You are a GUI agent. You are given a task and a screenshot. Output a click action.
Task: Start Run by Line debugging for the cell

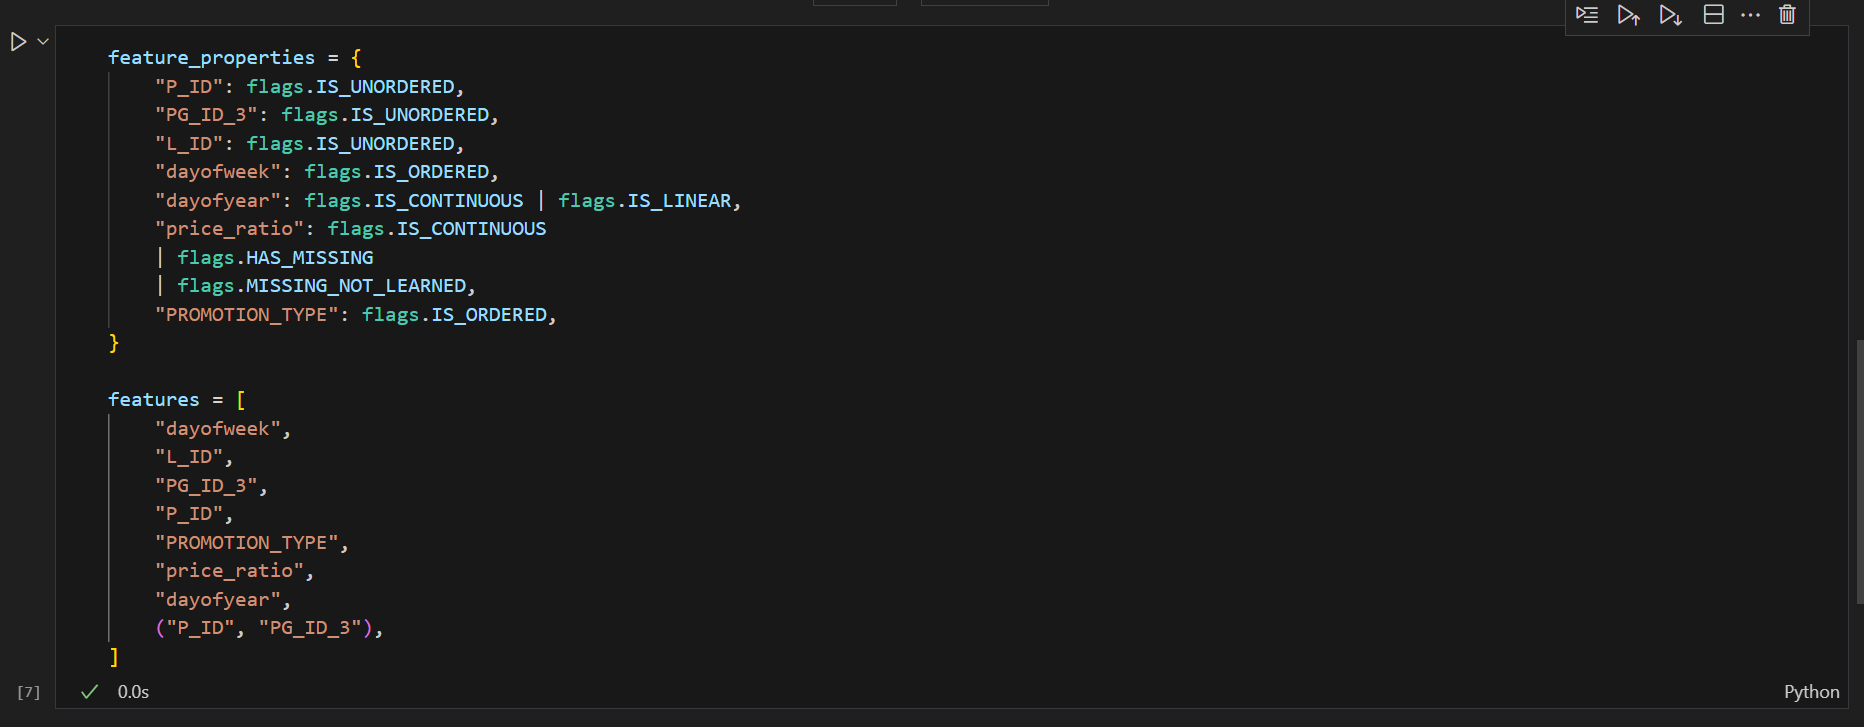tap(1587, 15)
